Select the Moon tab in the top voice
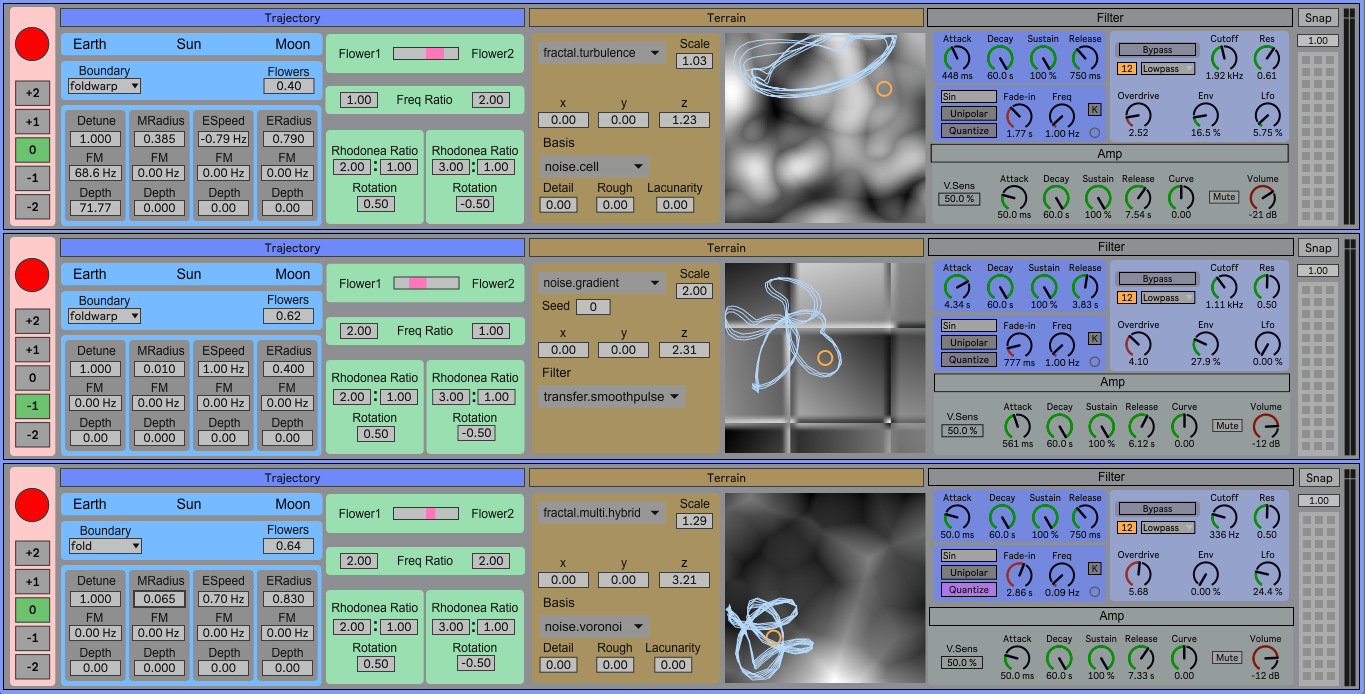Screen dimensions: 1365x694 pos(292,44)
